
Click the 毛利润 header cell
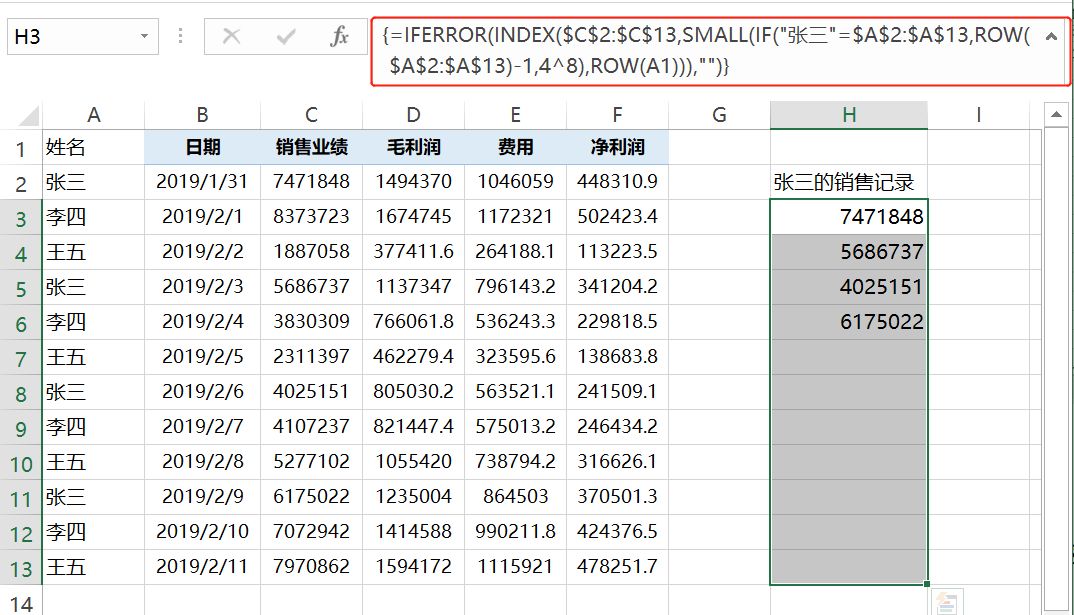[414, 147]
